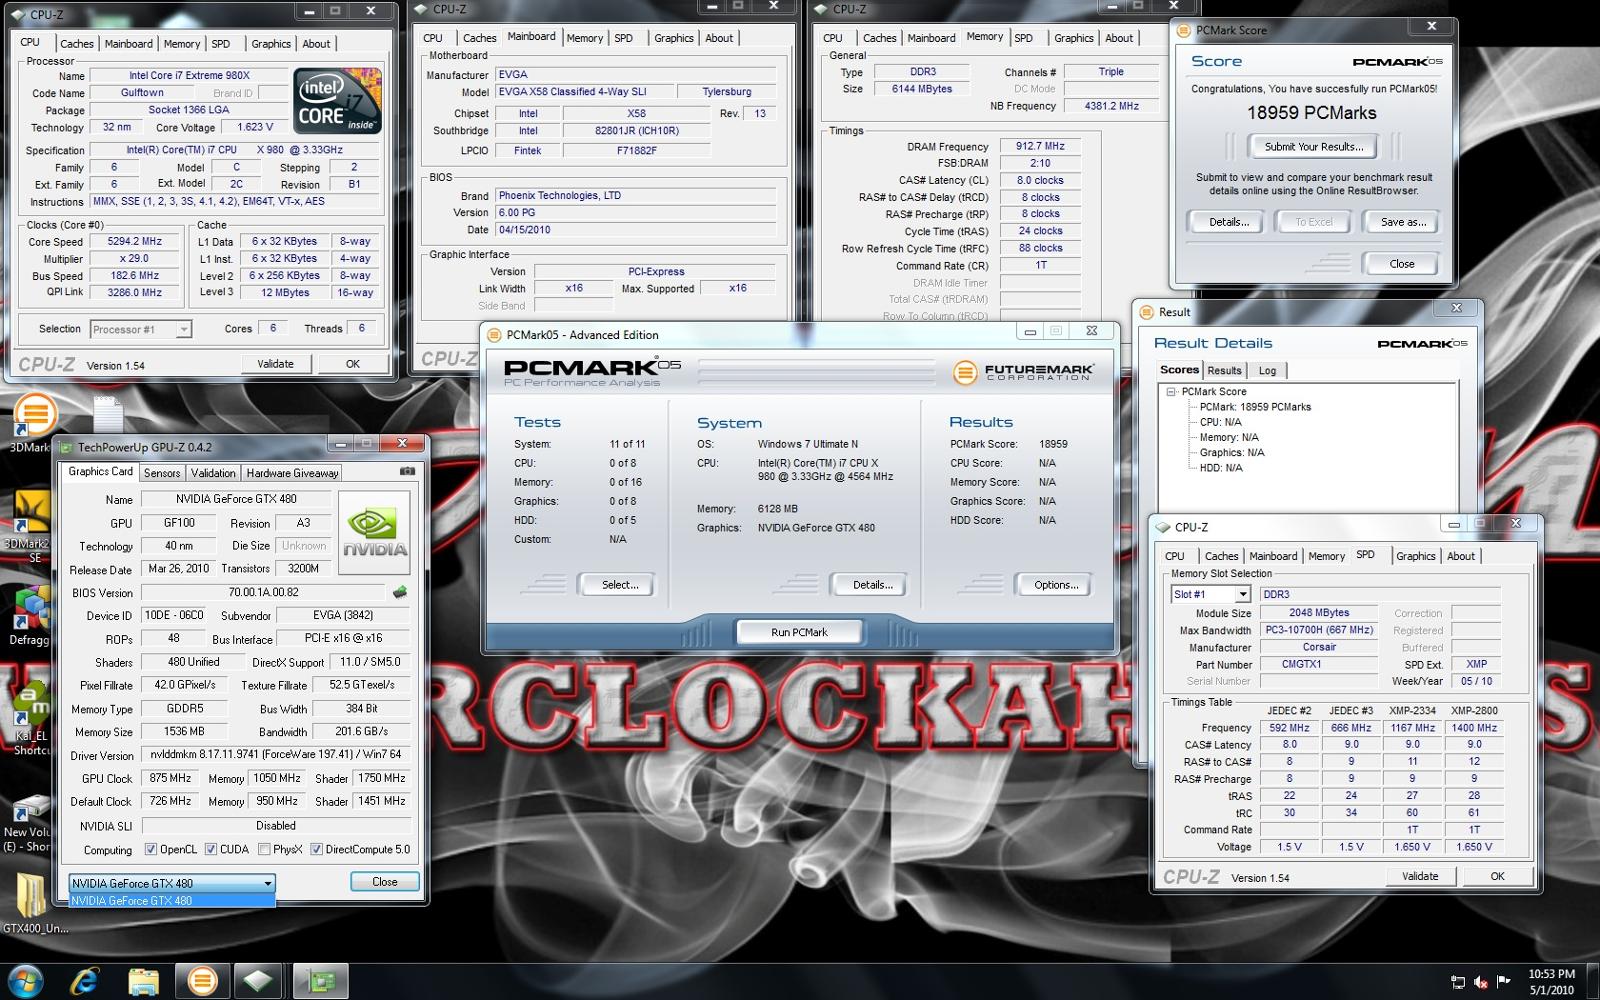Switch to Caches tab in first CPU-Z
This screenshot has width=1600, height=1000.
[77, 44]
